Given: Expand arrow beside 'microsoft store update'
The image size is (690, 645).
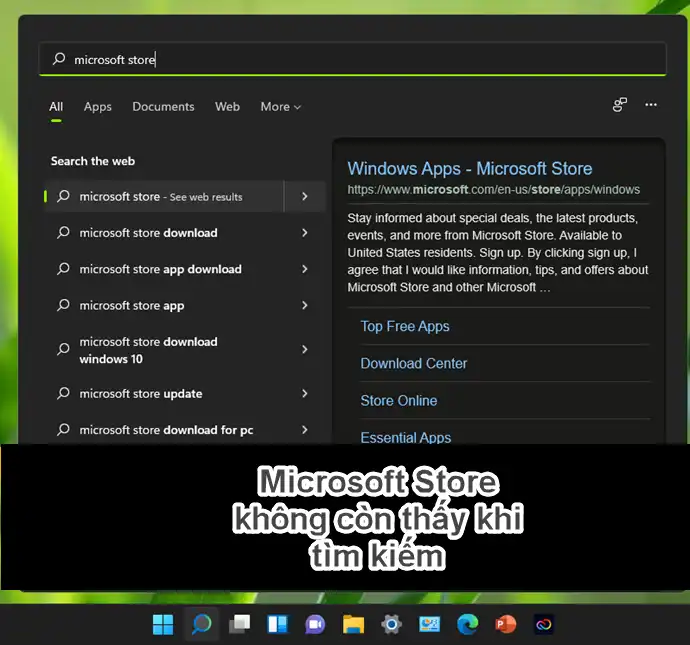Looking at the screenshot, I should point(305,393).
